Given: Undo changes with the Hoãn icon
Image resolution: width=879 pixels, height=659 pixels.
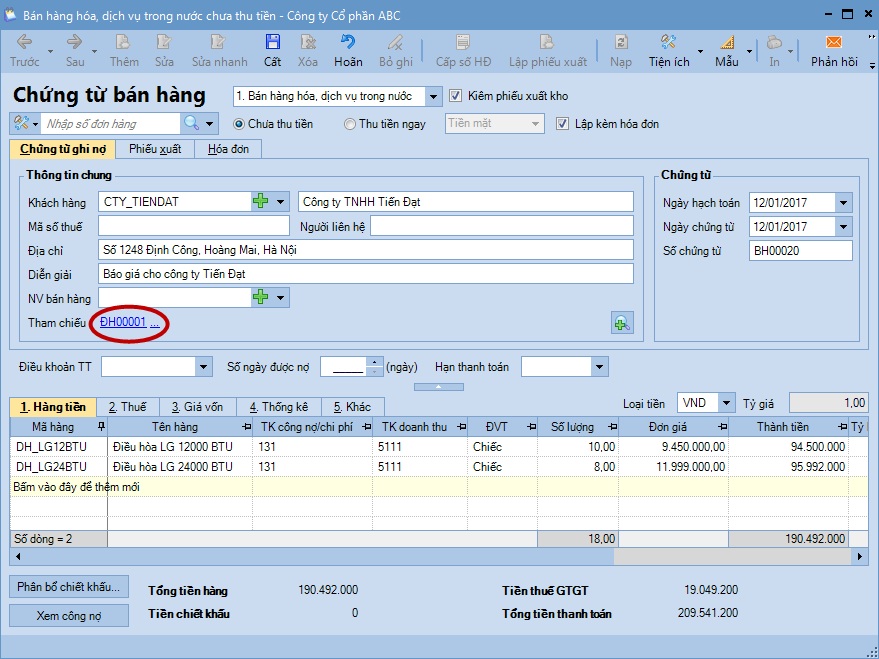Looking at the screenshot, I should coord(348,43).
